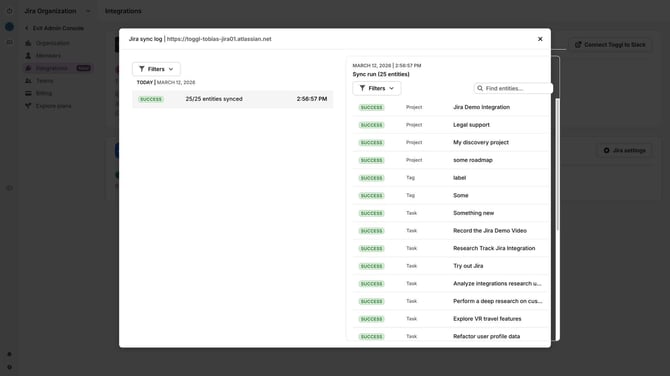
Task: Click the funnel icon in left Filters
Action: (142, 69)
